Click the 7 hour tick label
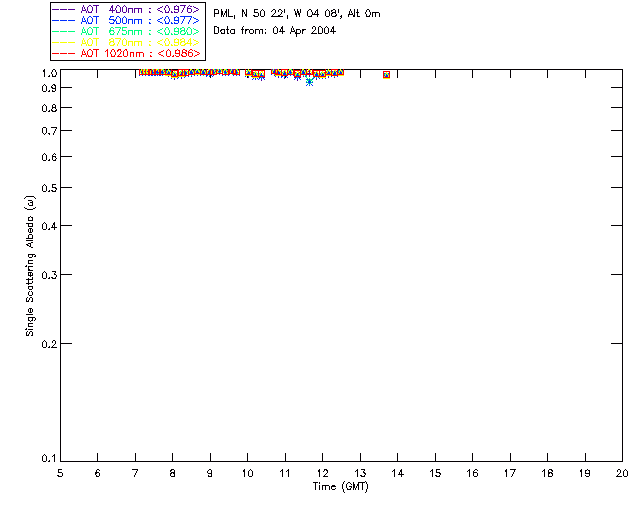The image size is (640, 512). pos(135,473)
